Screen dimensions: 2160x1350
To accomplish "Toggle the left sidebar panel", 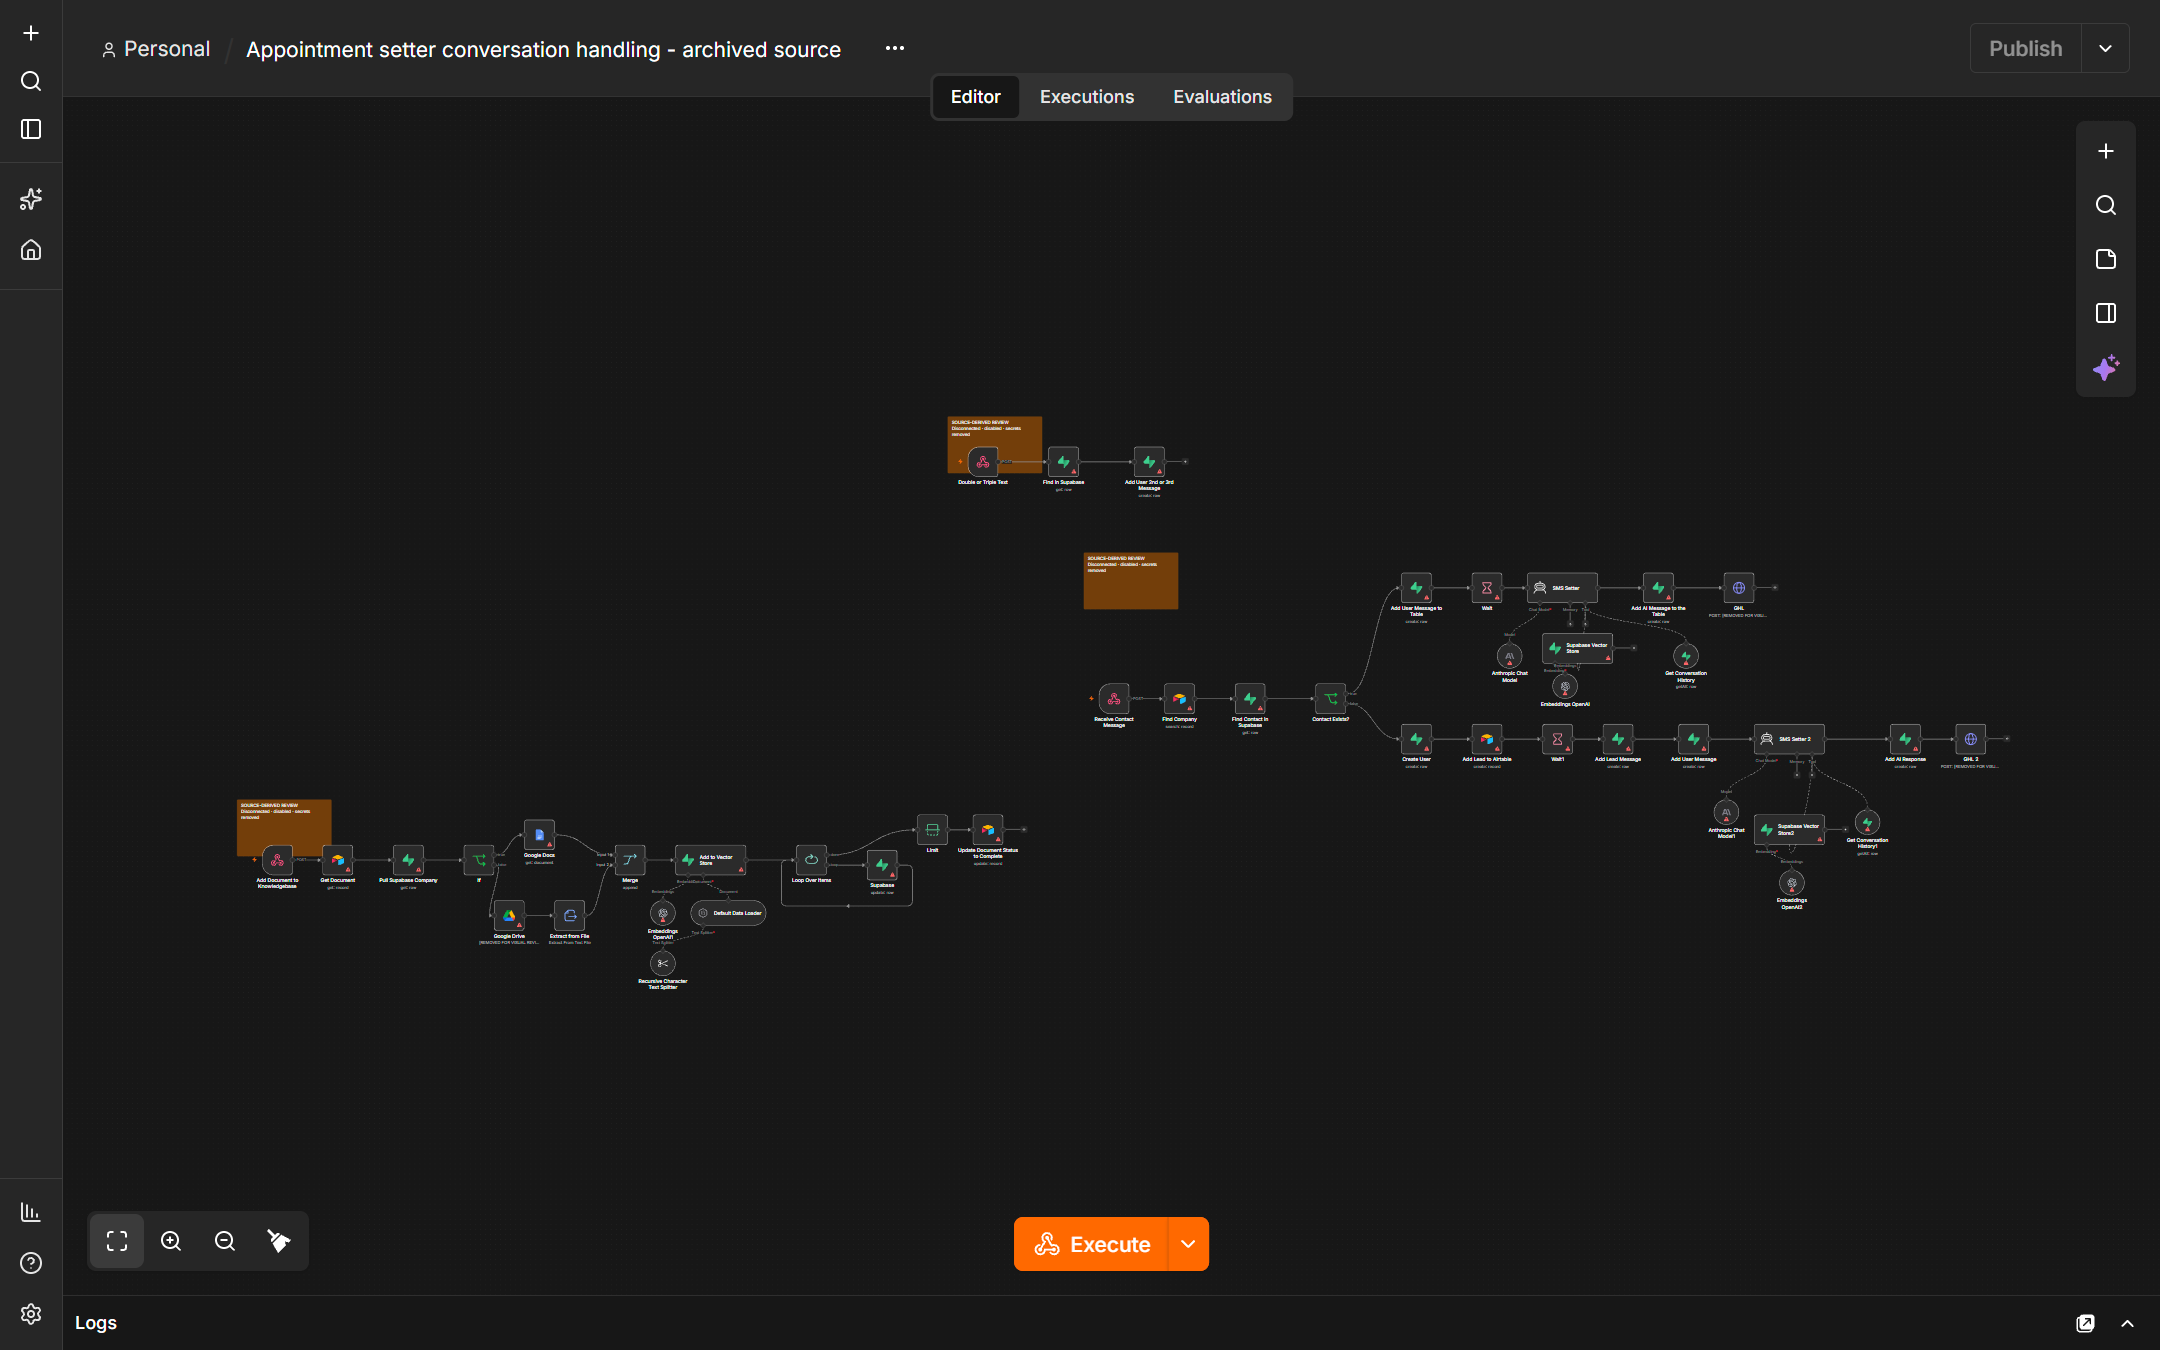I will 31,129.
